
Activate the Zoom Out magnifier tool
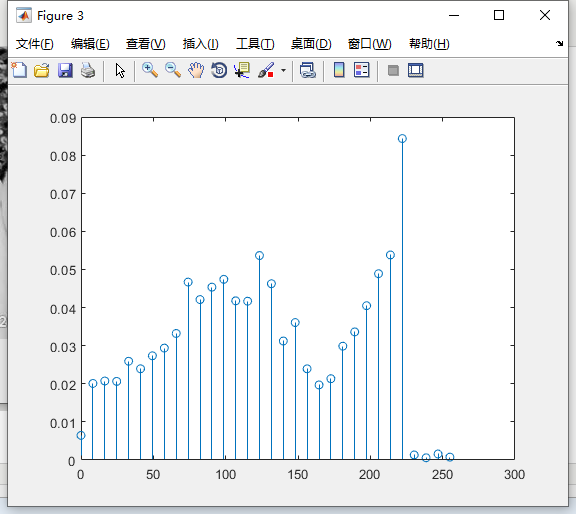click(x=173, y=70)
